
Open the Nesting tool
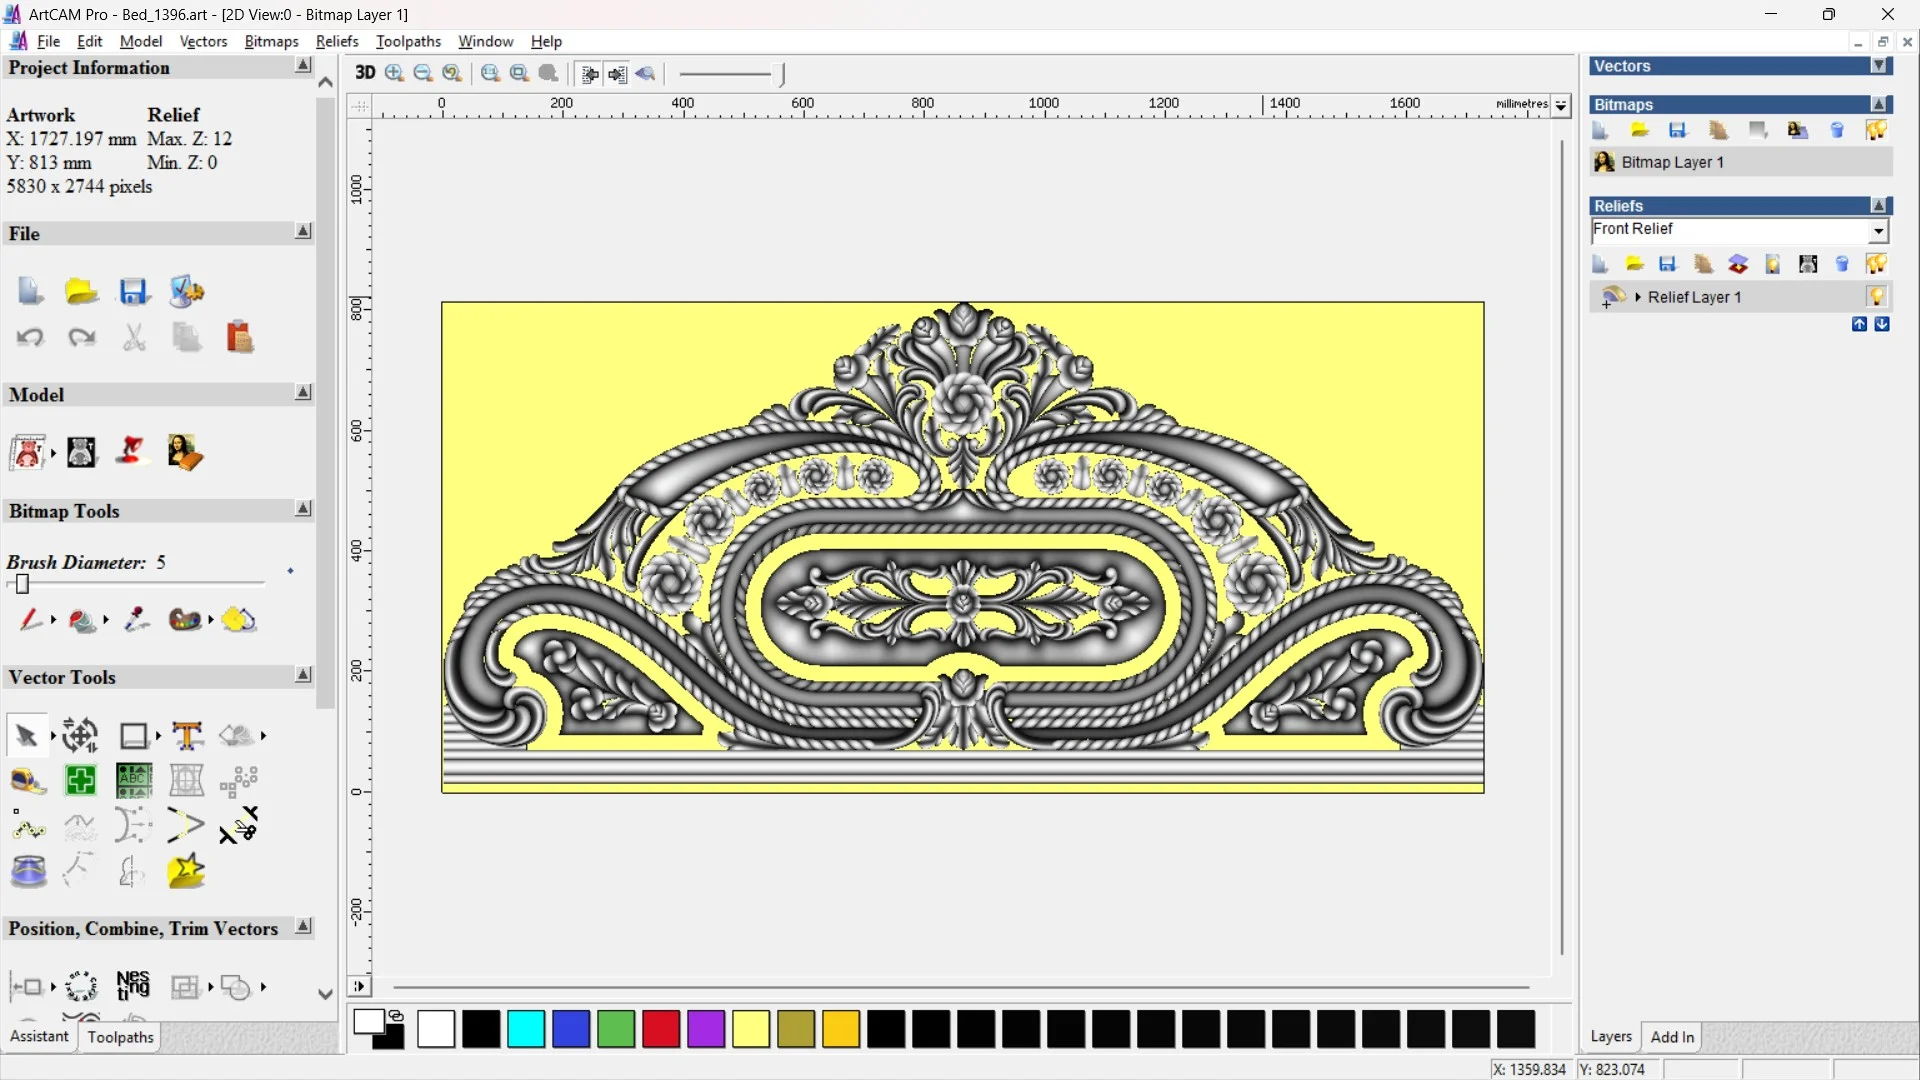click(133, 986)
